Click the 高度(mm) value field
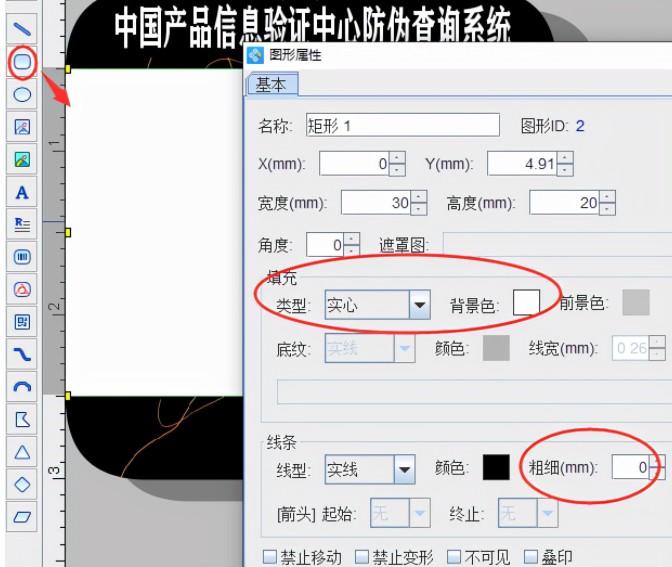The height and width of the screenshot is (567, 672). 564,202
